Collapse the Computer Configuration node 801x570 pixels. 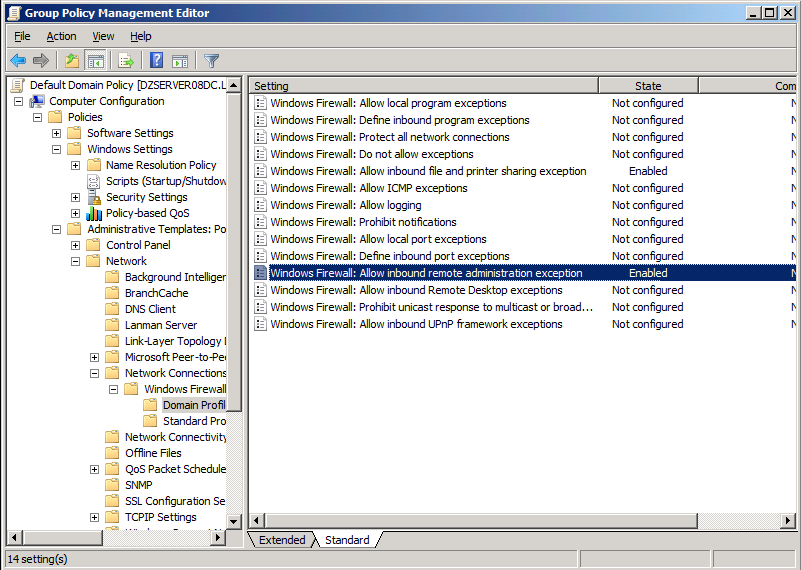pos(18,101)
